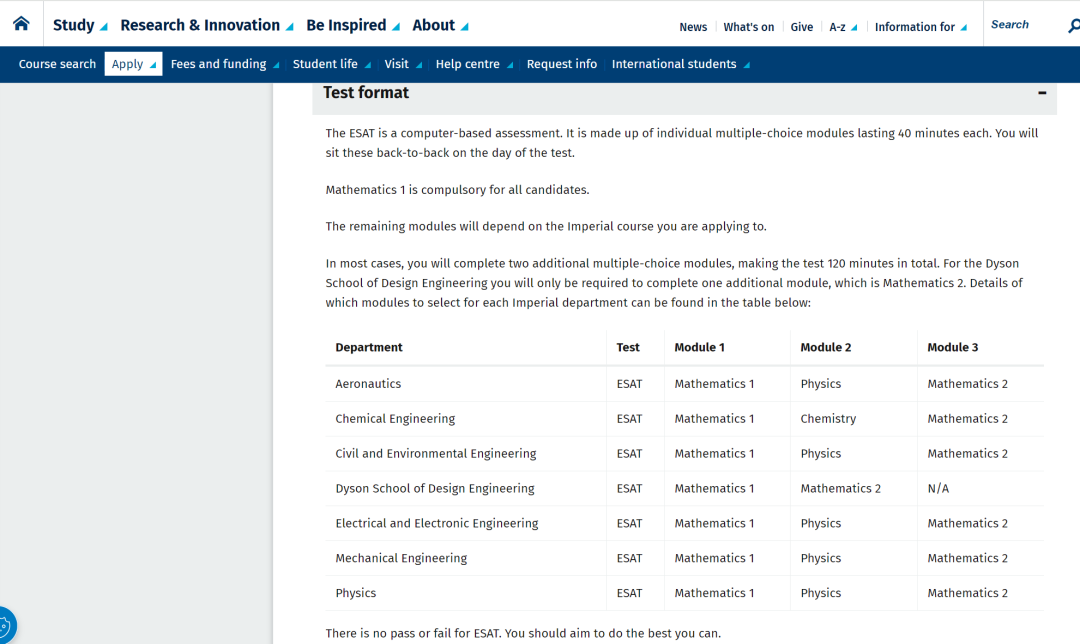
Task: Click the Mechanical Engineering row label
Action: point(401,558)
